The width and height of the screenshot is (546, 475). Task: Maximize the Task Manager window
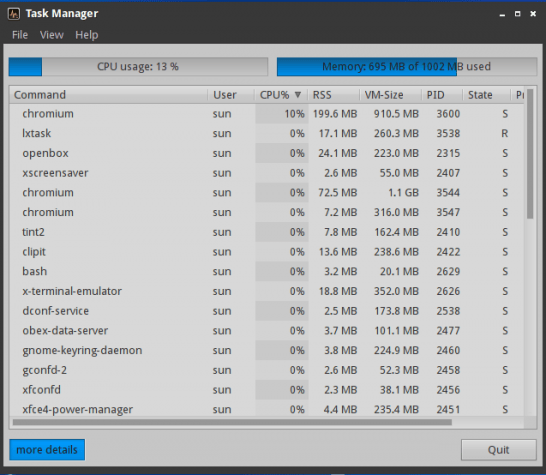517,14
